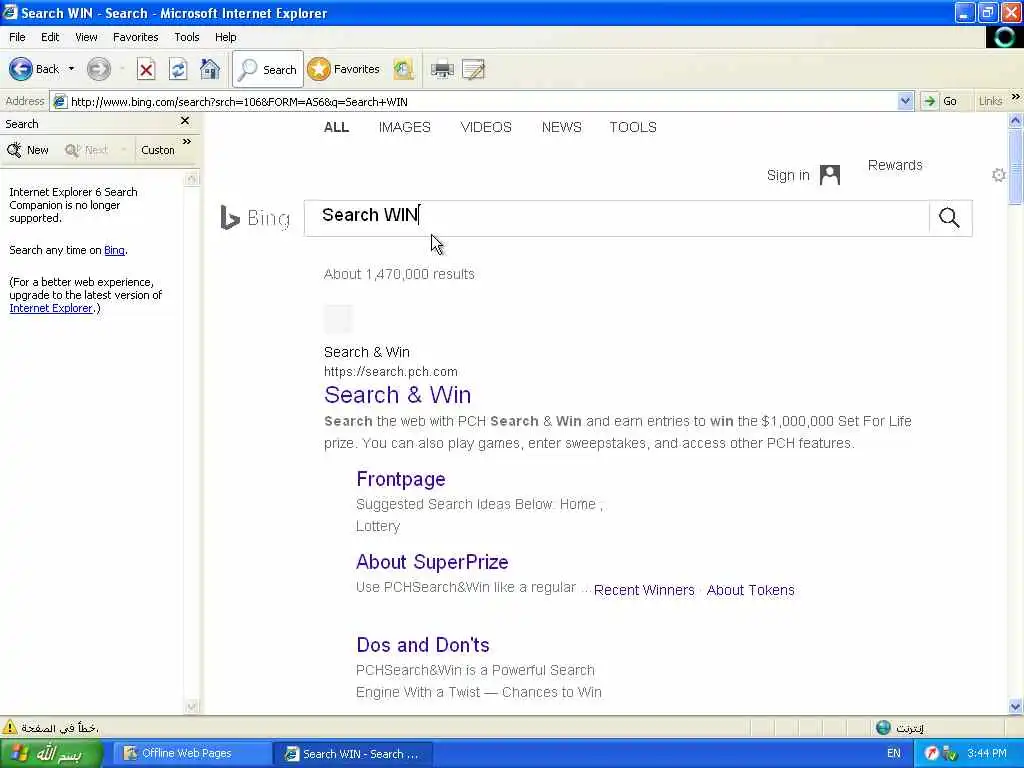Print the page with the printer icon
Viewport: 1024px width, 768px height.
point(442,69)
